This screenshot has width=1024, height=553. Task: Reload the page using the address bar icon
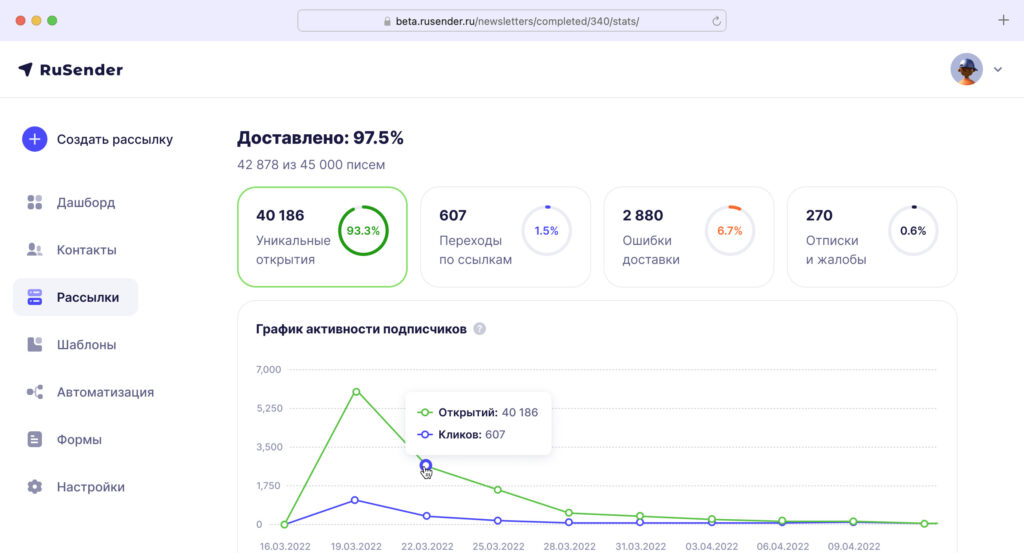(x=716, y=21)
